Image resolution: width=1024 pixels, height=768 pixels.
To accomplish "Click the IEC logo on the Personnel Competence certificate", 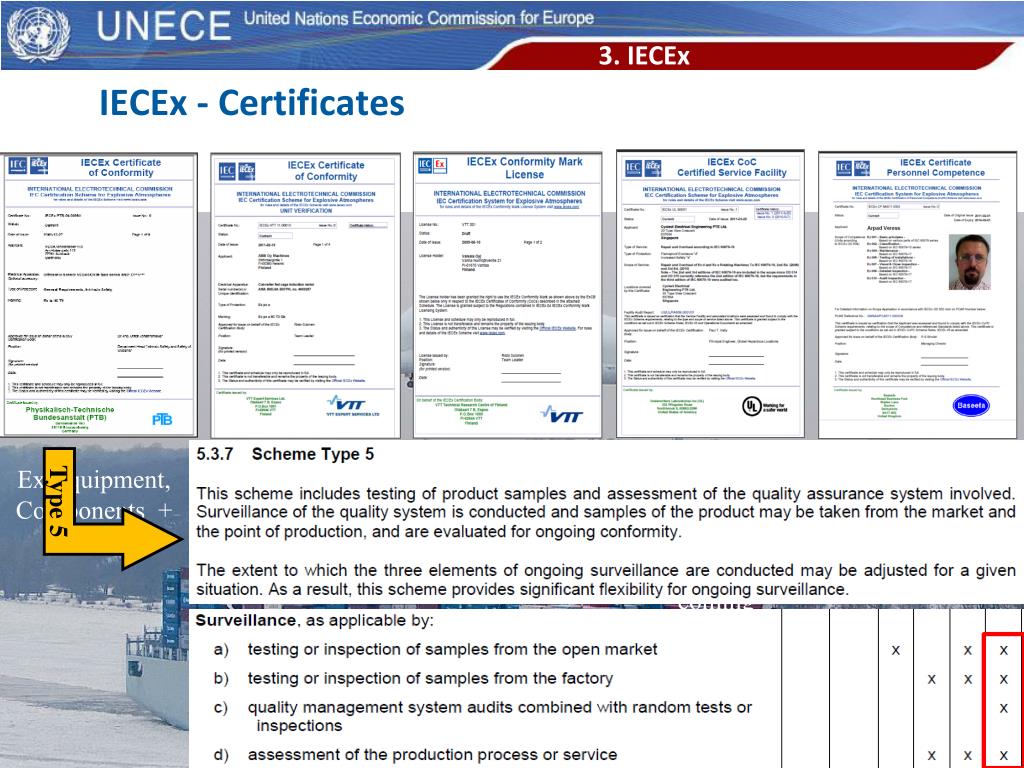I will (844, 168).
